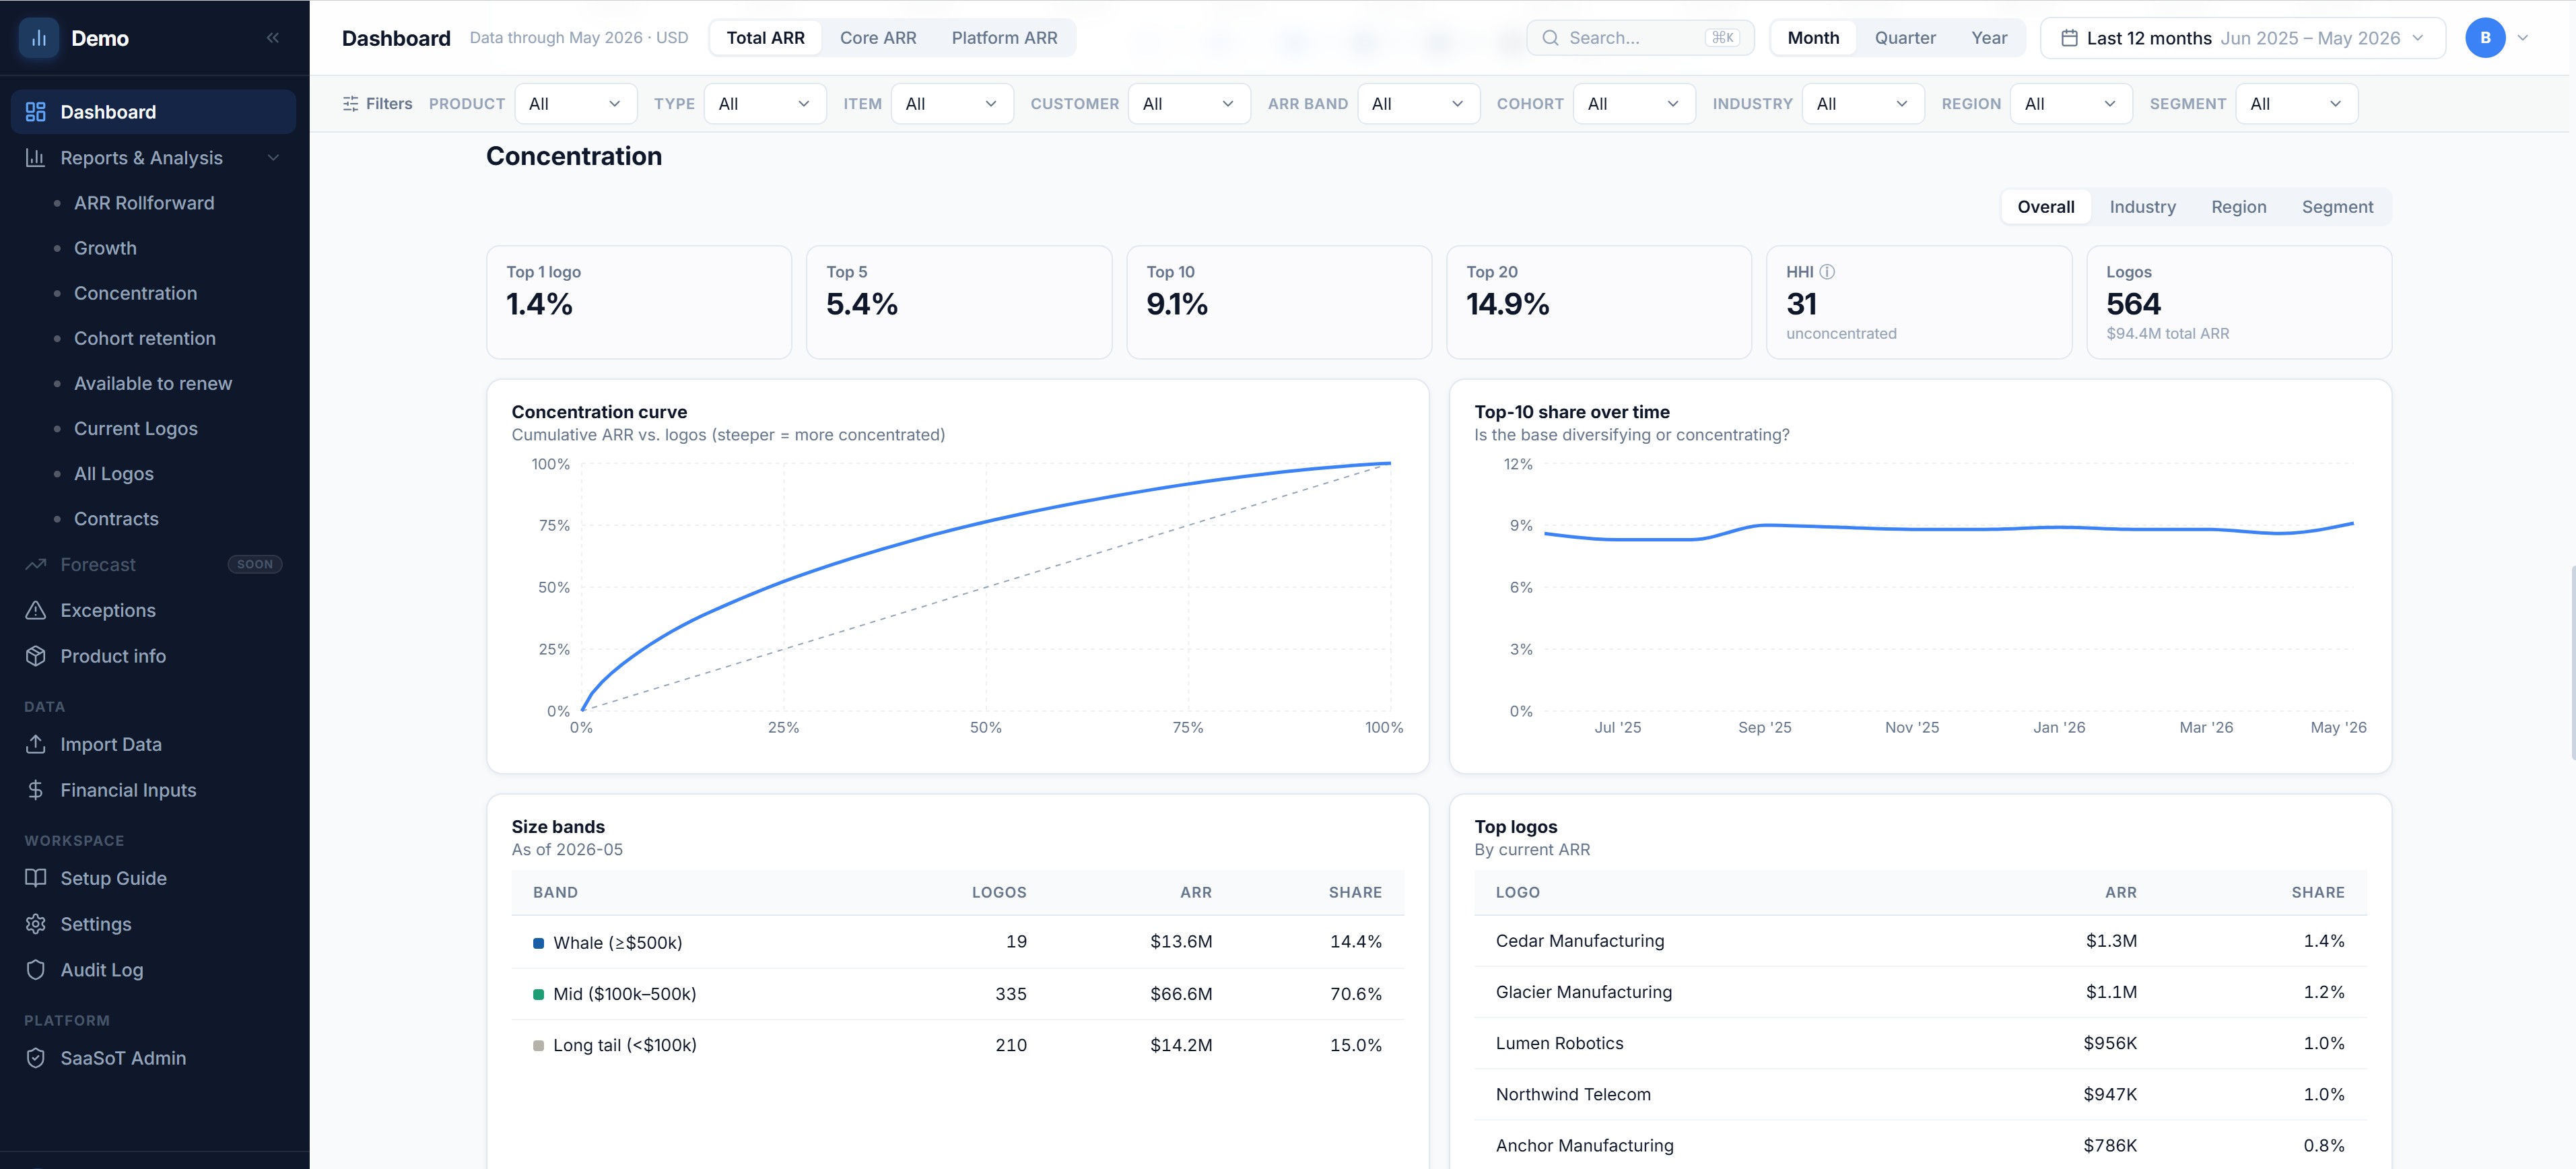Viewport: 2576px width, 1169px height.
Task: Click the page vertical scrollbar
Action: click(x=2572, y=662)
